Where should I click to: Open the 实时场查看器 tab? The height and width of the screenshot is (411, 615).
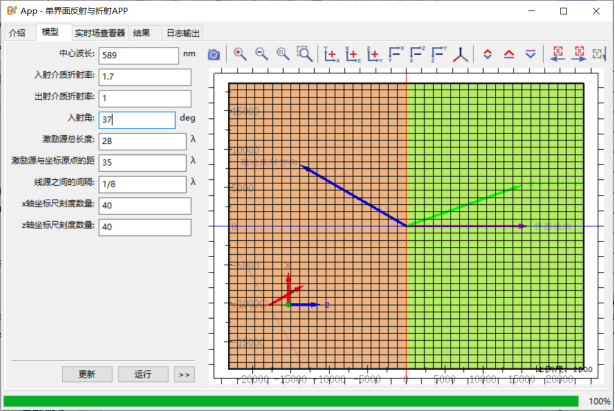(100, 33)
